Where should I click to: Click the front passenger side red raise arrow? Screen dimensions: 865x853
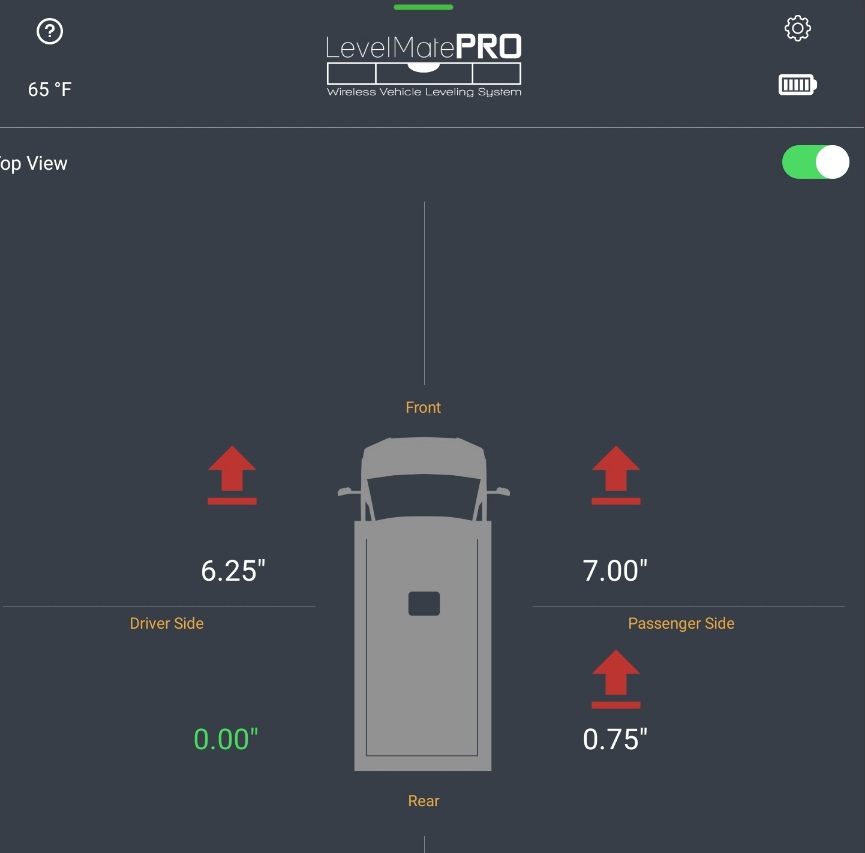616,475
